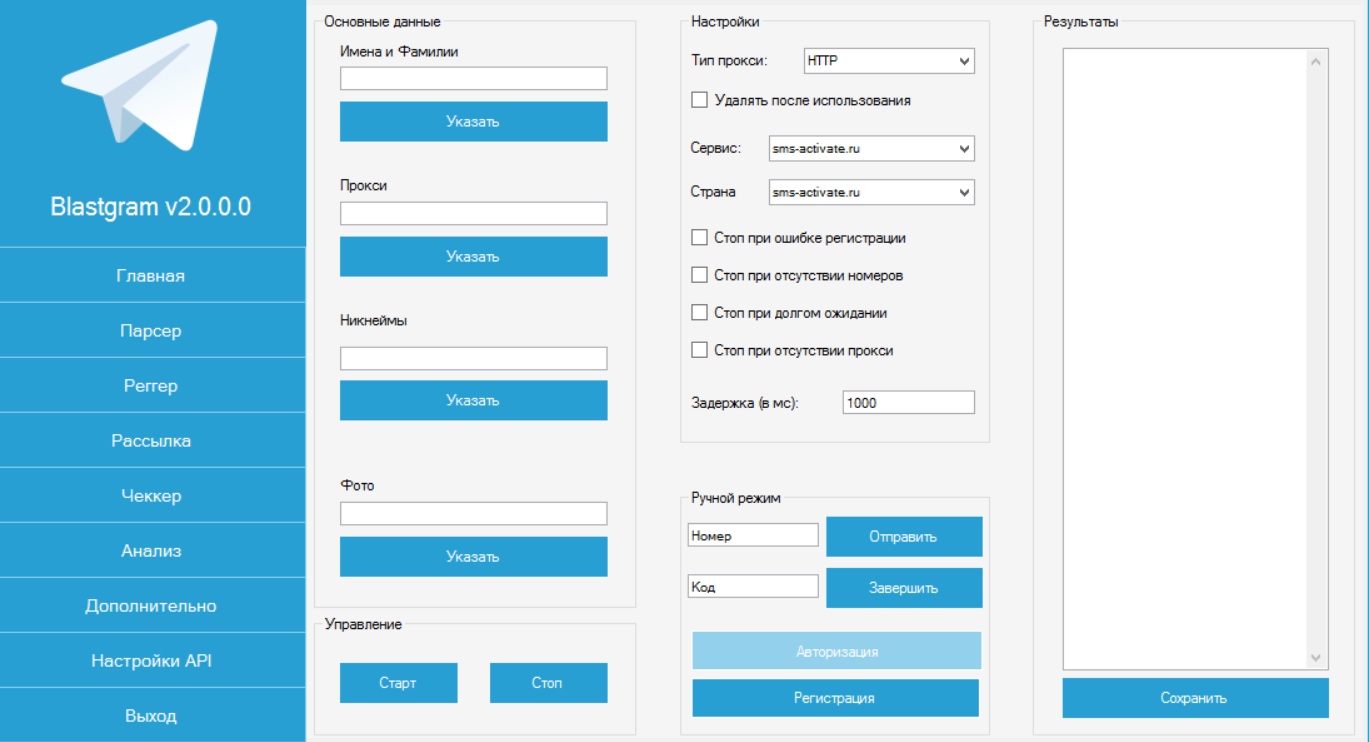Click the Регистрация button

[x=835, y=698]
